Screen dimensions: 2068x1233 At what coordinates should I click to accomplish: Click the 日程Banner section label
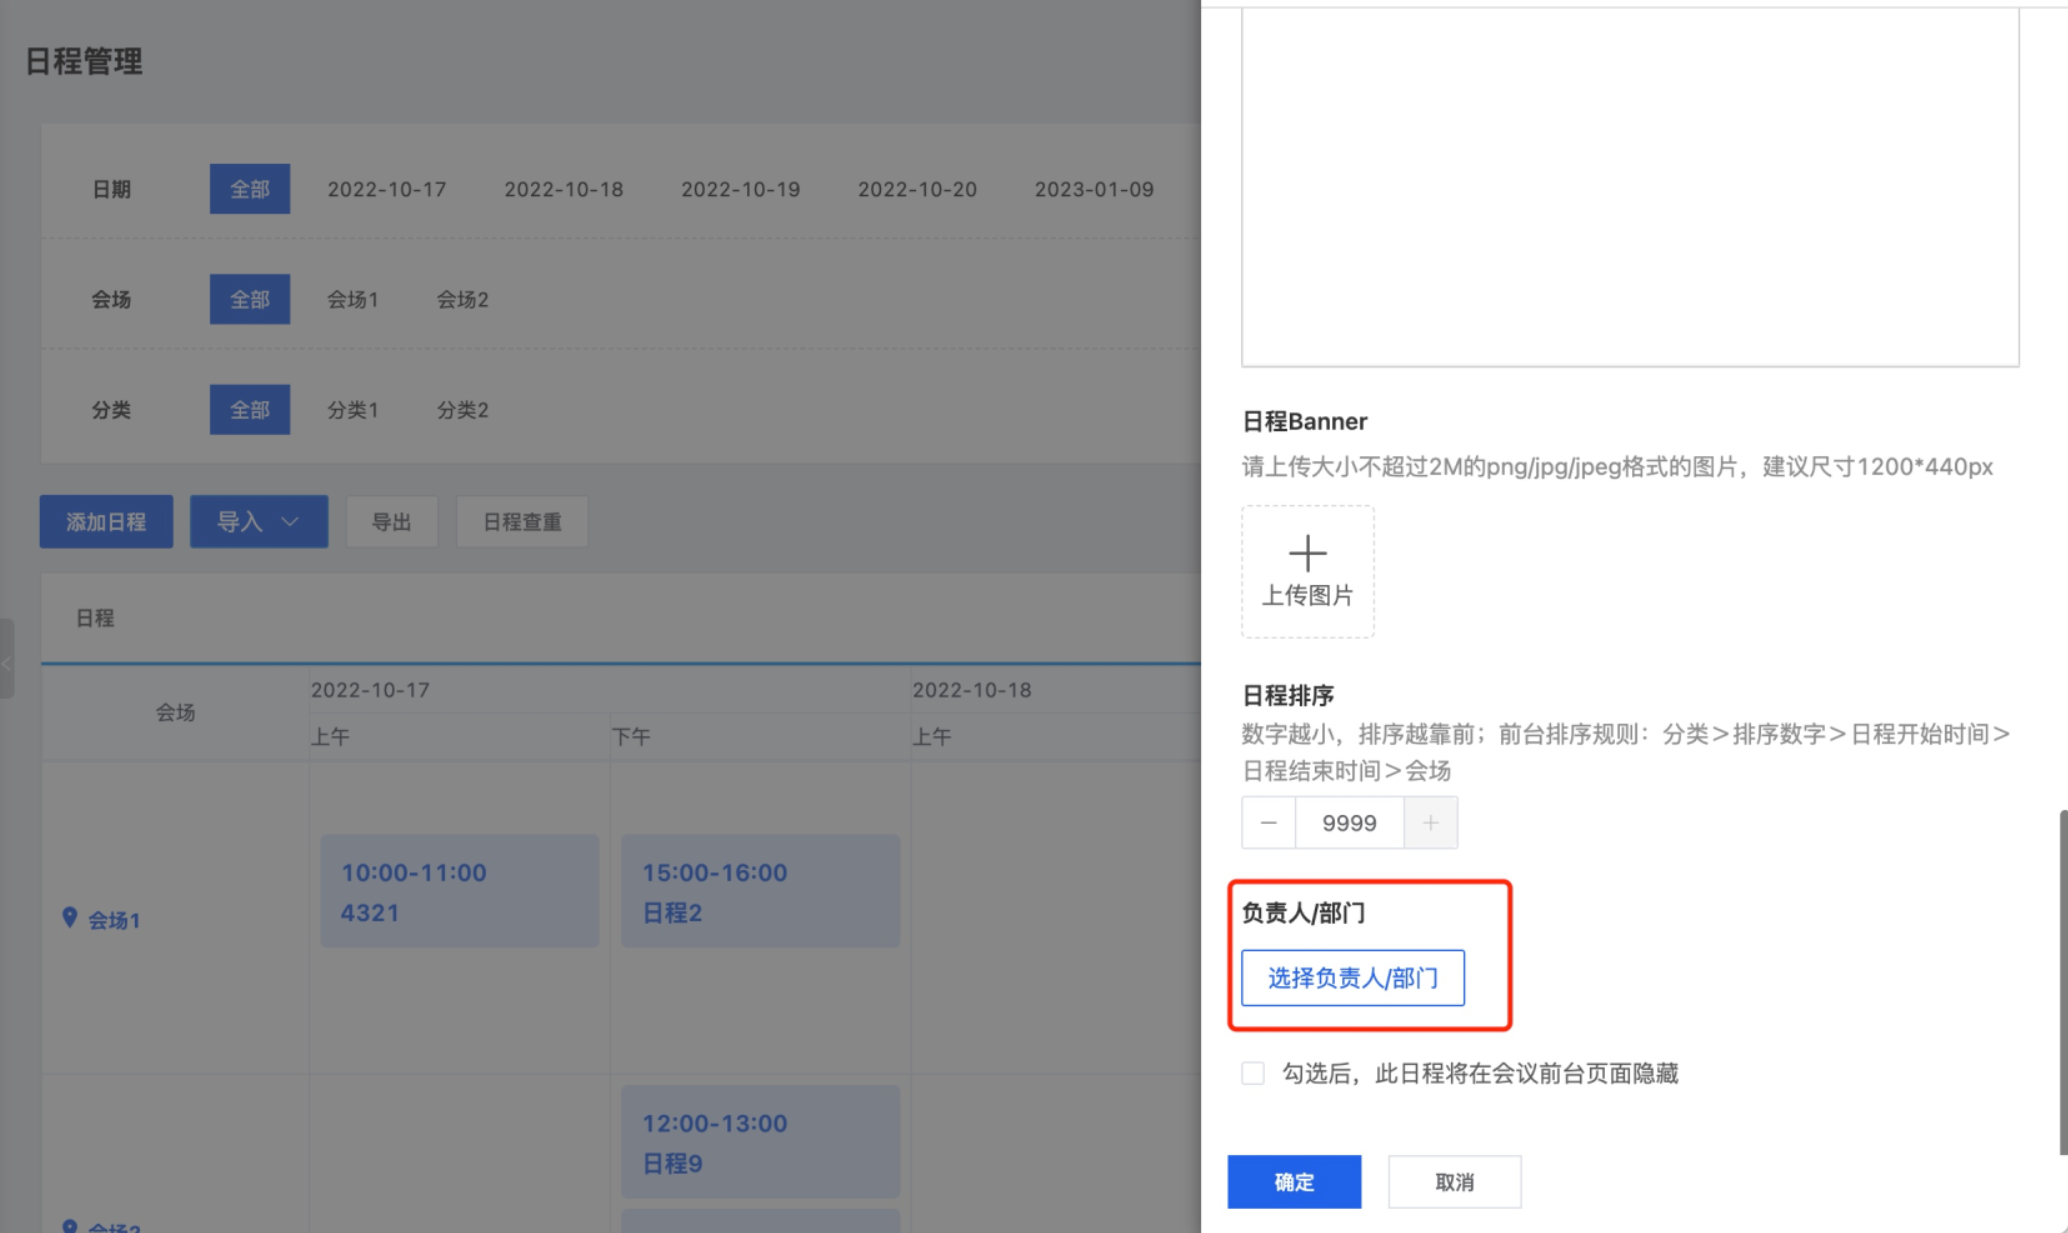(x=1304, y=421)
